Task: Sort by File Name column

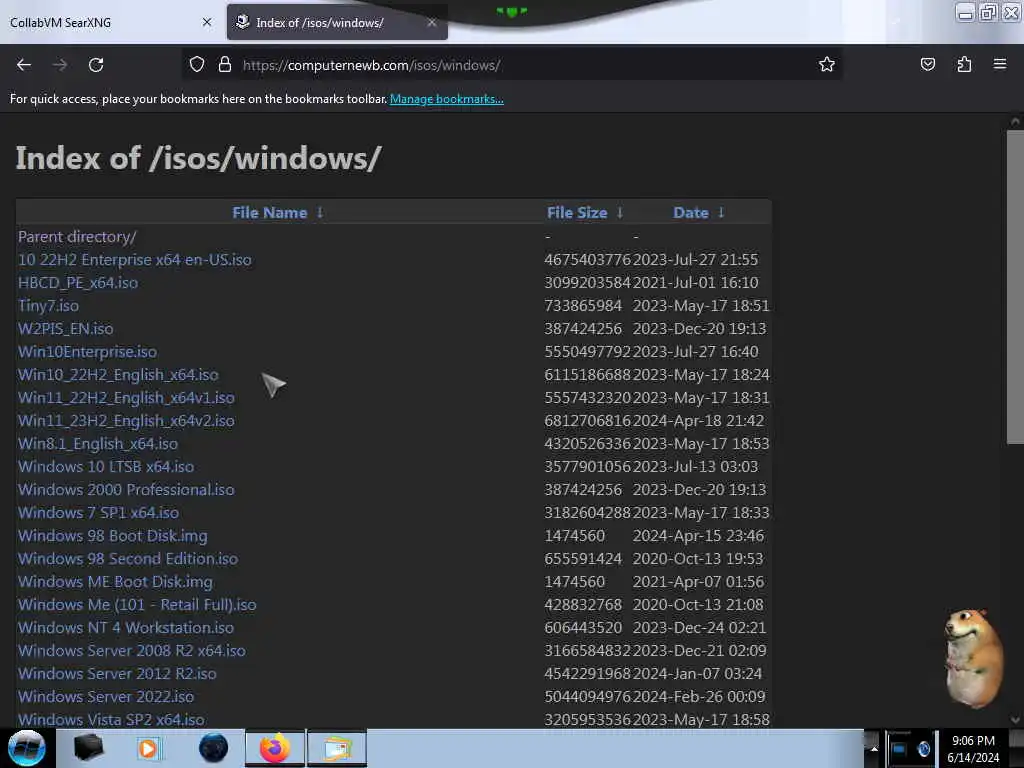Action: pos(270,213)
